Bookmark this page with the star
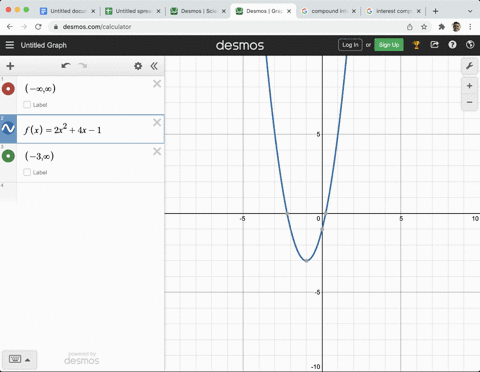Image resolution: width=480 pixels, height=372 pixels. tap(424, 27)
